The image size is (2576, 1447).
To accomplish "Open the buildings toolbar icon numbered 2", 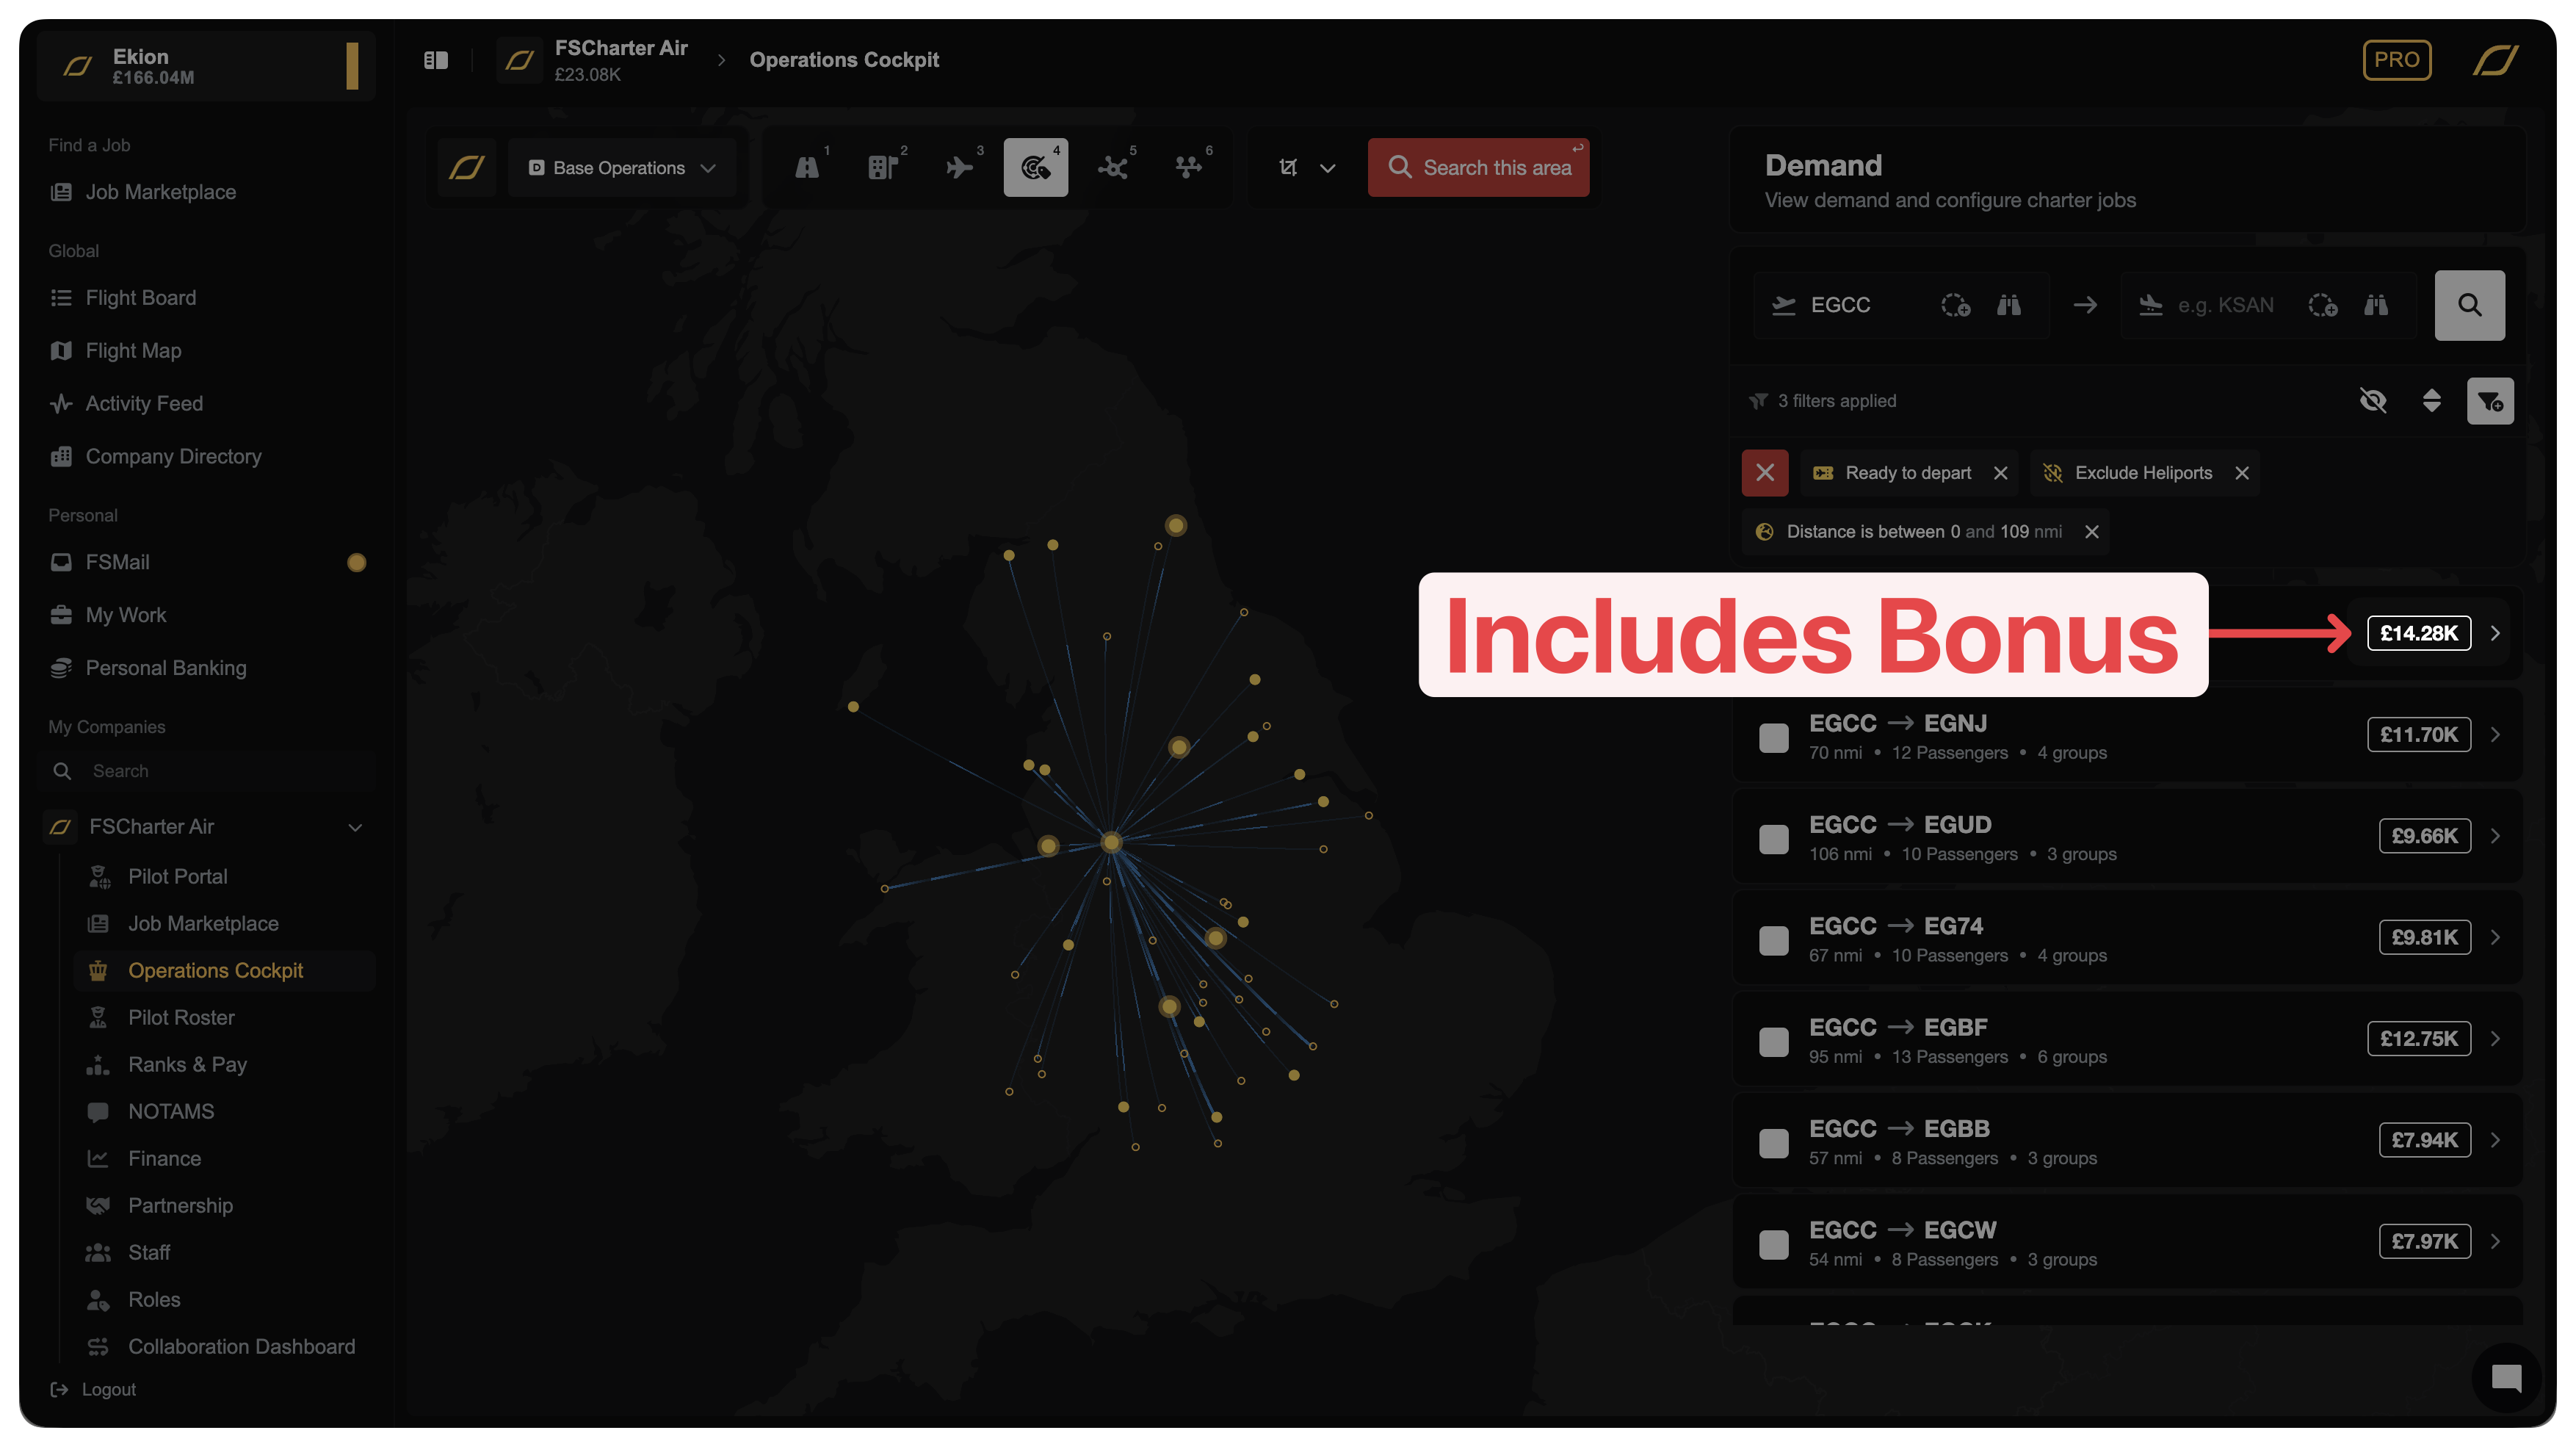I will 882,168.
